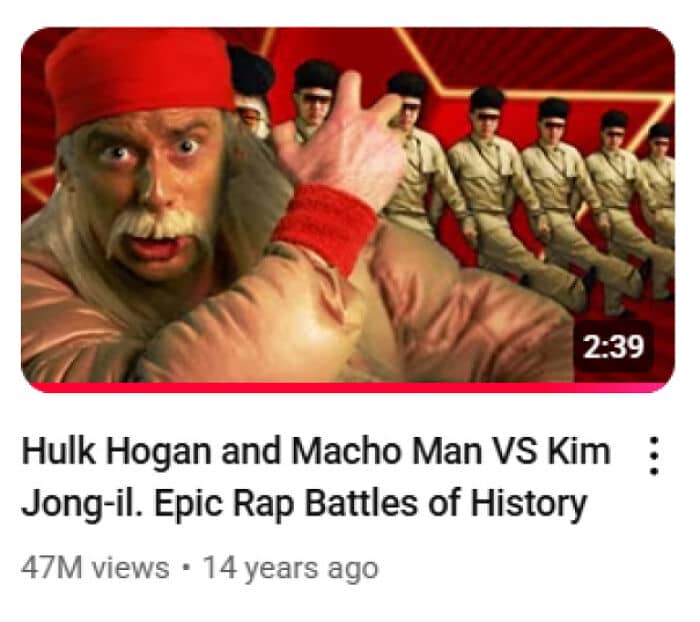Click the word History in the title
Image resolution: width=700 pixels, height=622 pixels.
point(529,505)
